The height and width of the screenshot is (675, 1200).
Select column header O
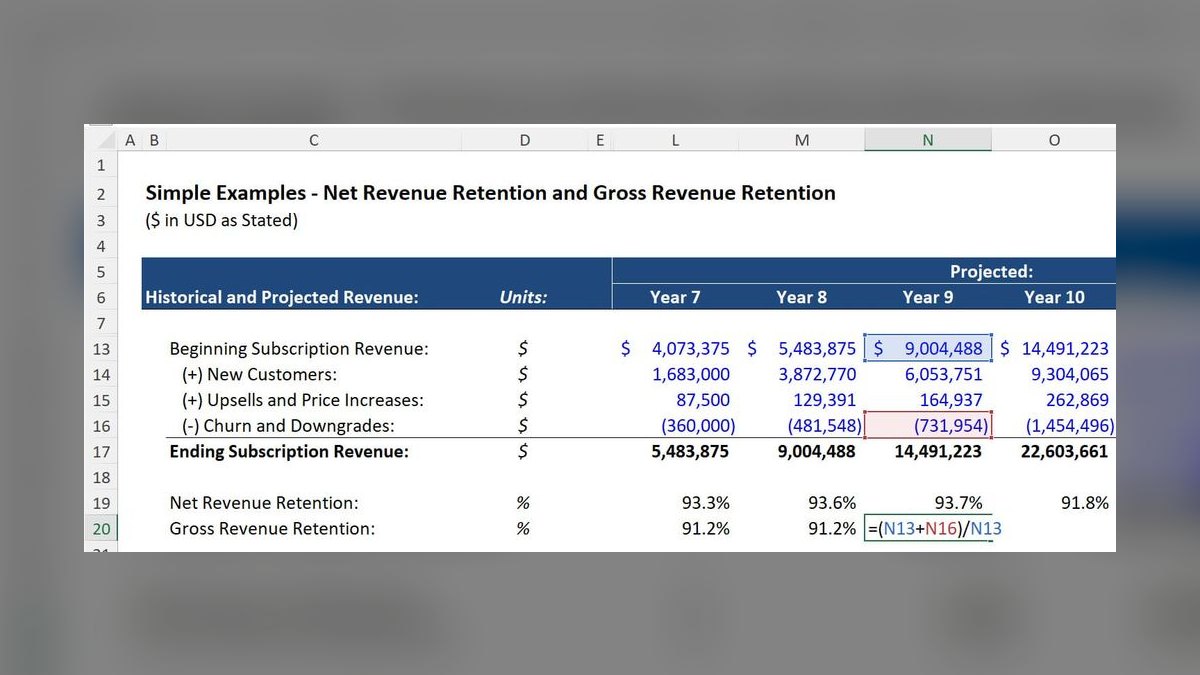tap(1054, 141)
